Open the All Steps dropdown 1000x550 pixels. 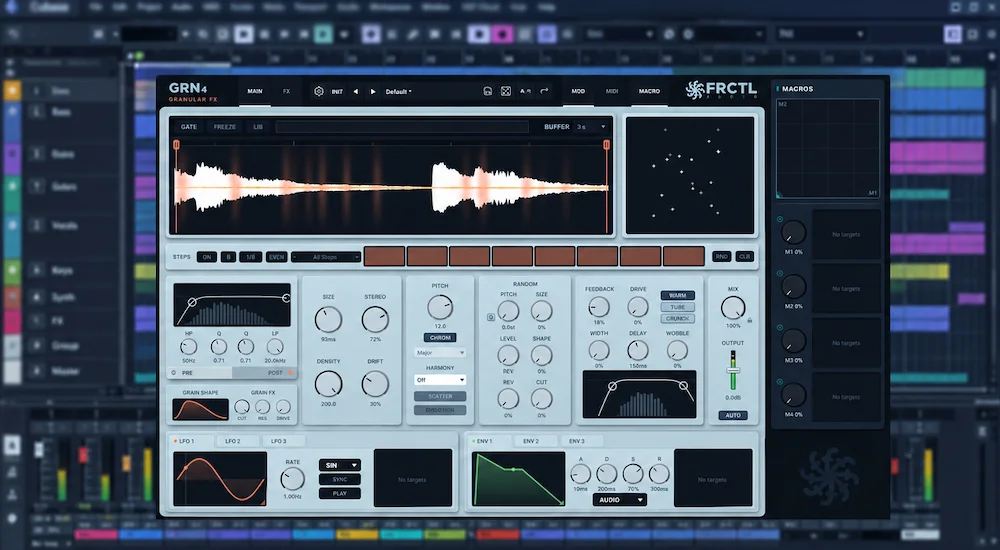[326, 257]
